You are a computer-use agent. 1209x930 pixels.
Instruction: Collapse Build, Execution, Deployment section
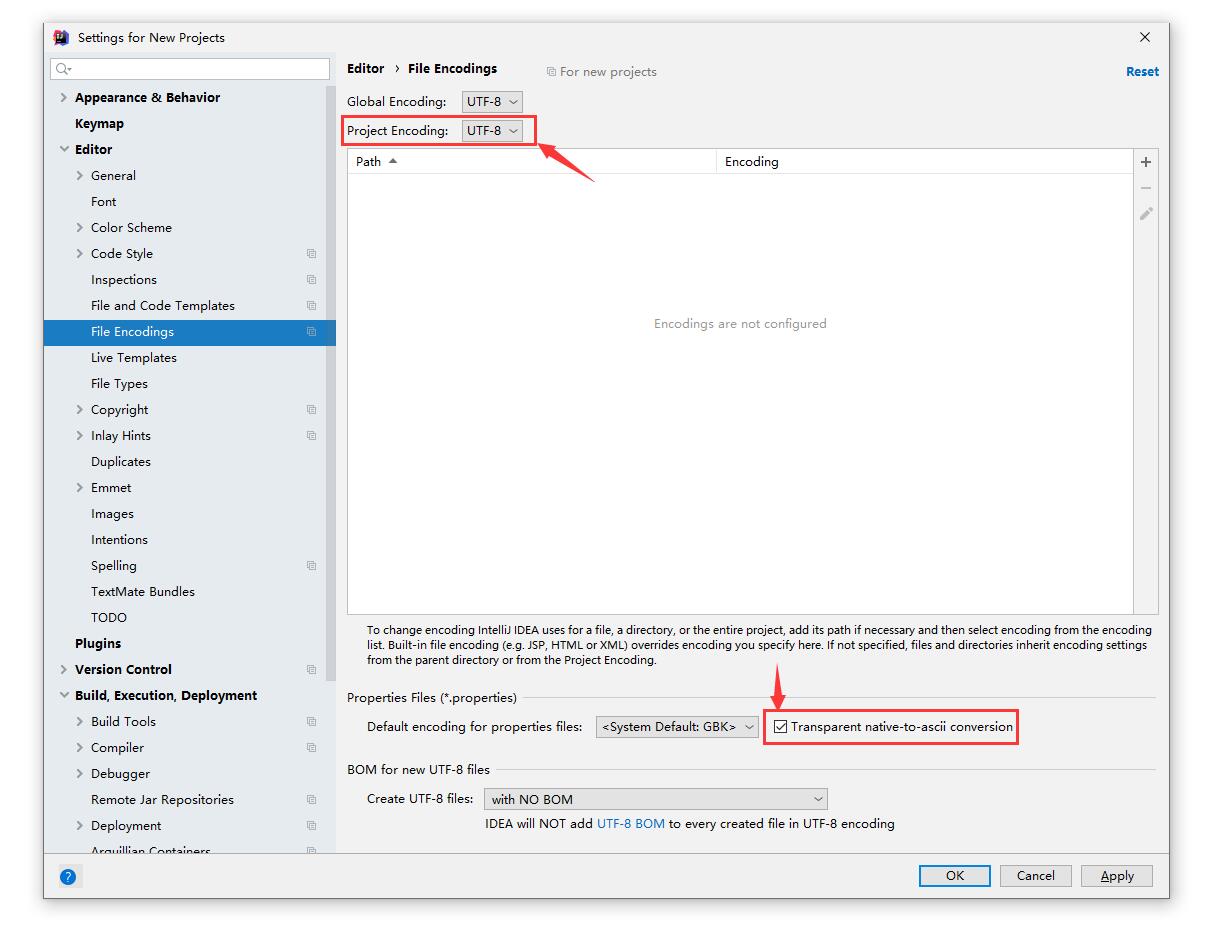coord(64,696)
